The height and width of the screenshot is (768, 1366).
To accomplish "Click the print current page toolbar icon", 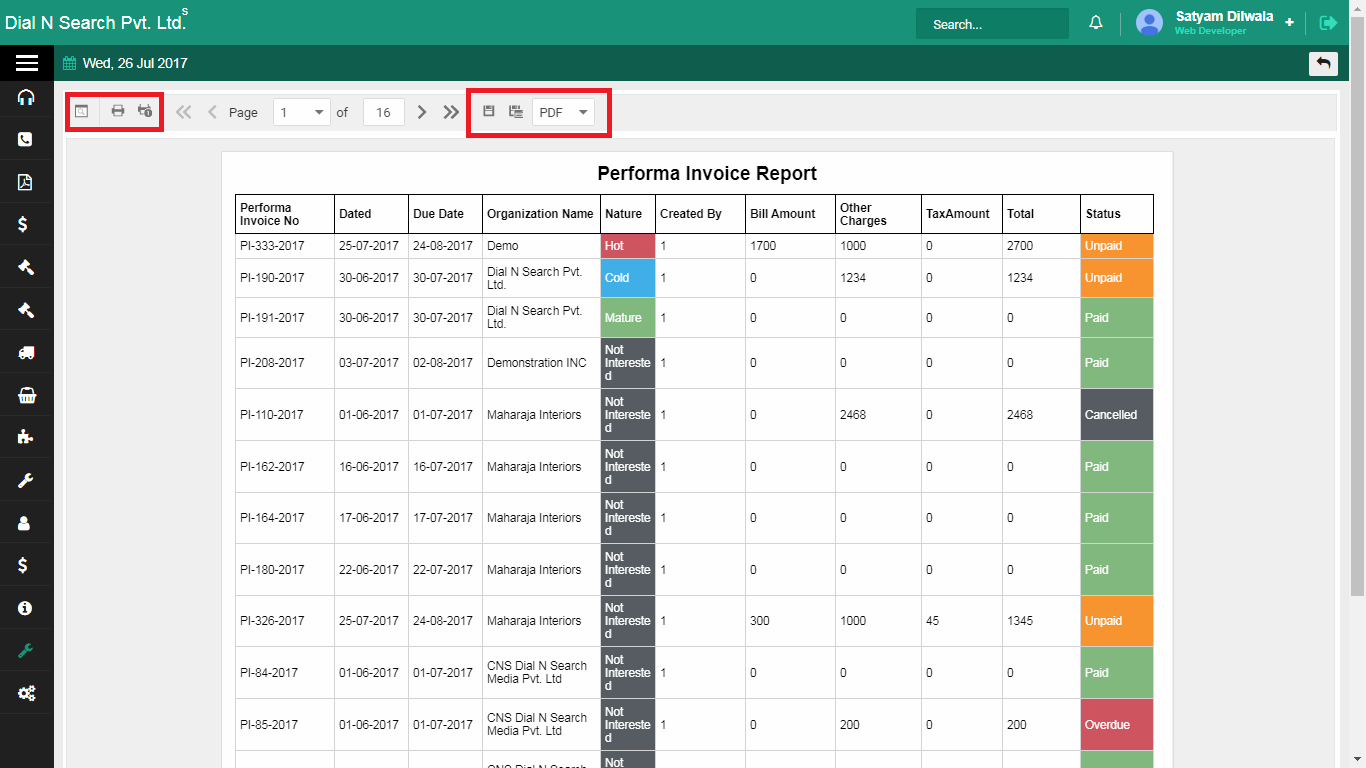I will 145,111.
